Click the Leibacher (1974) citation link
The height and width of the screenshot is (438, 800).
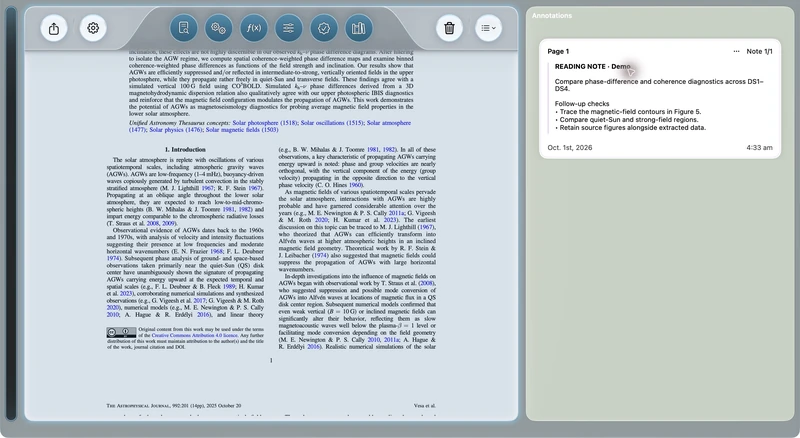coord(320,255)
